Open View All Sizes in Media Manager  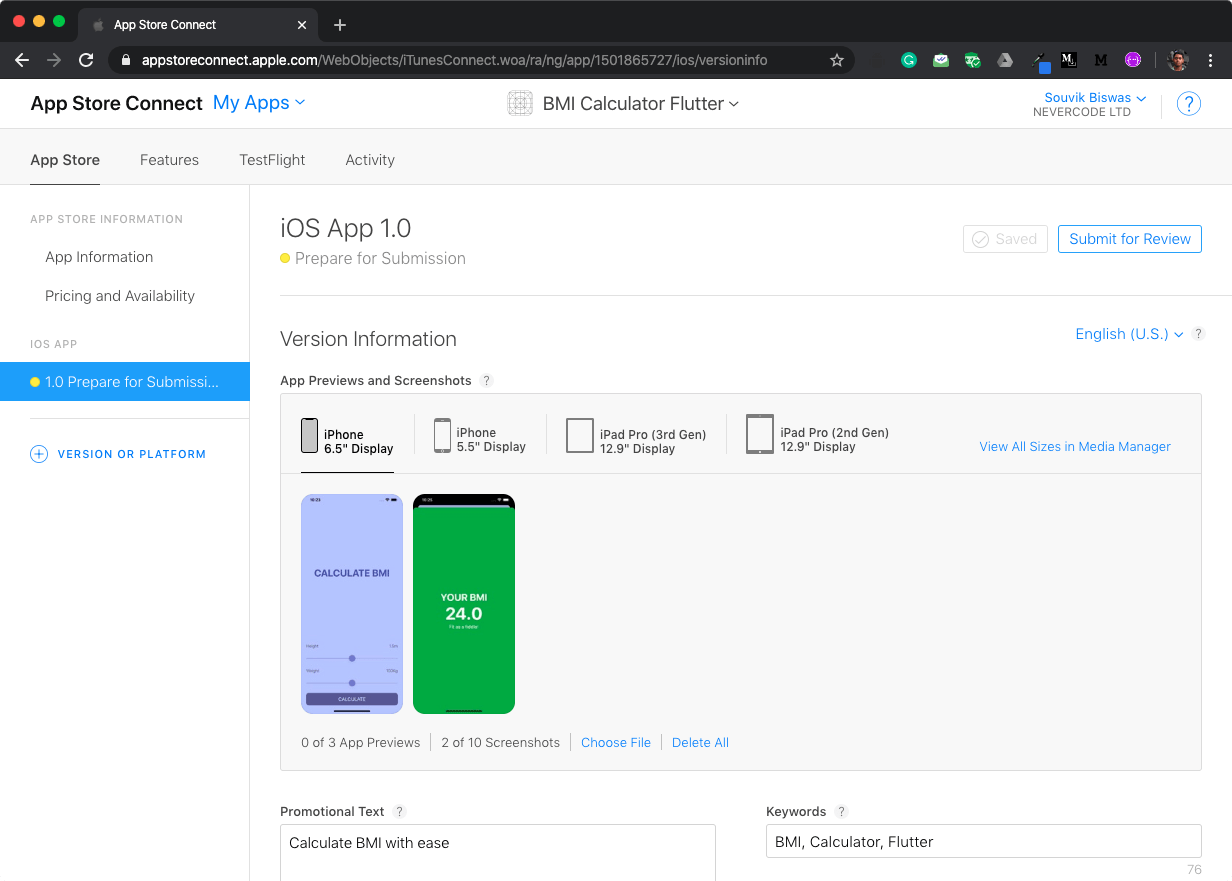coord(1075,447)
